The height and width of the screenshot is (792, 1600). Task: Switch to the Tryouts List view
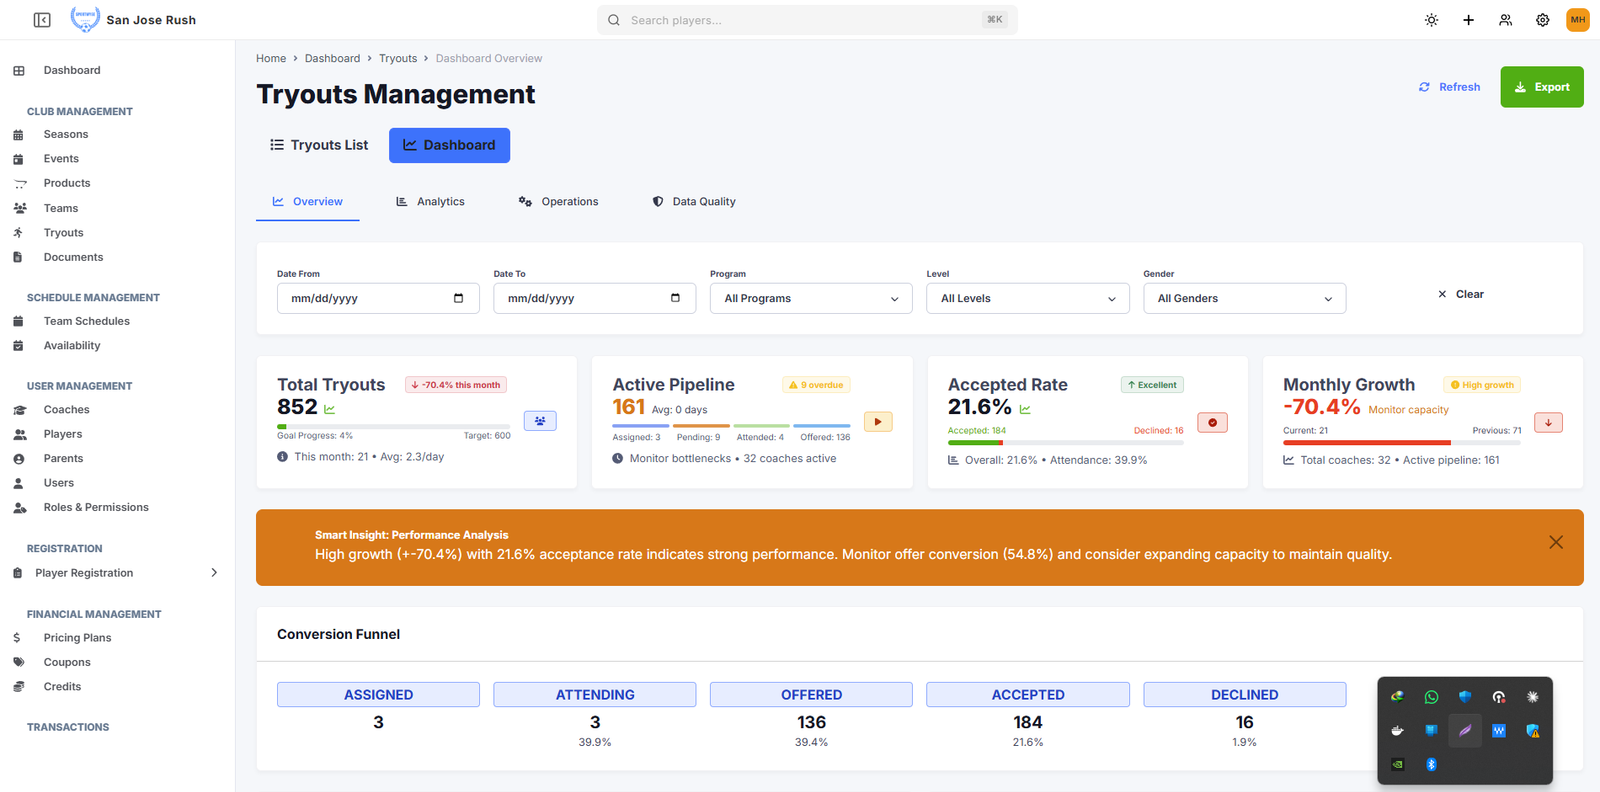click(x=319, y=145)
